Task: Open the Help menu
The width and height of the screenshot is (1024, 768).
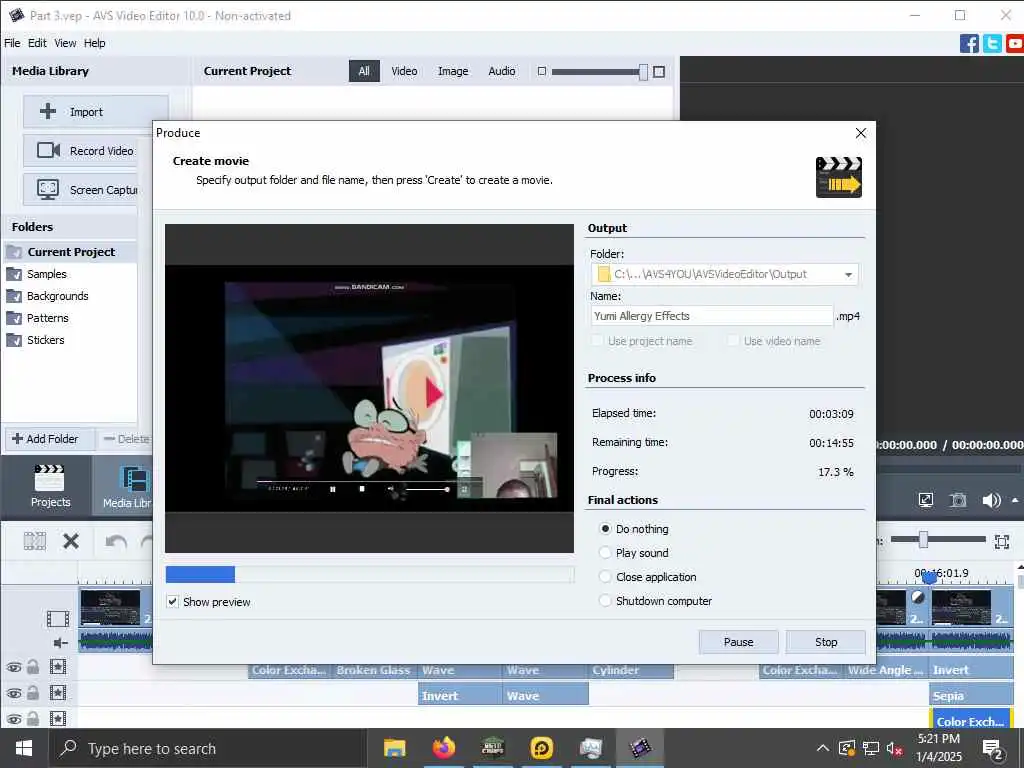Action: pyautogui.click(x=95, y=43)
